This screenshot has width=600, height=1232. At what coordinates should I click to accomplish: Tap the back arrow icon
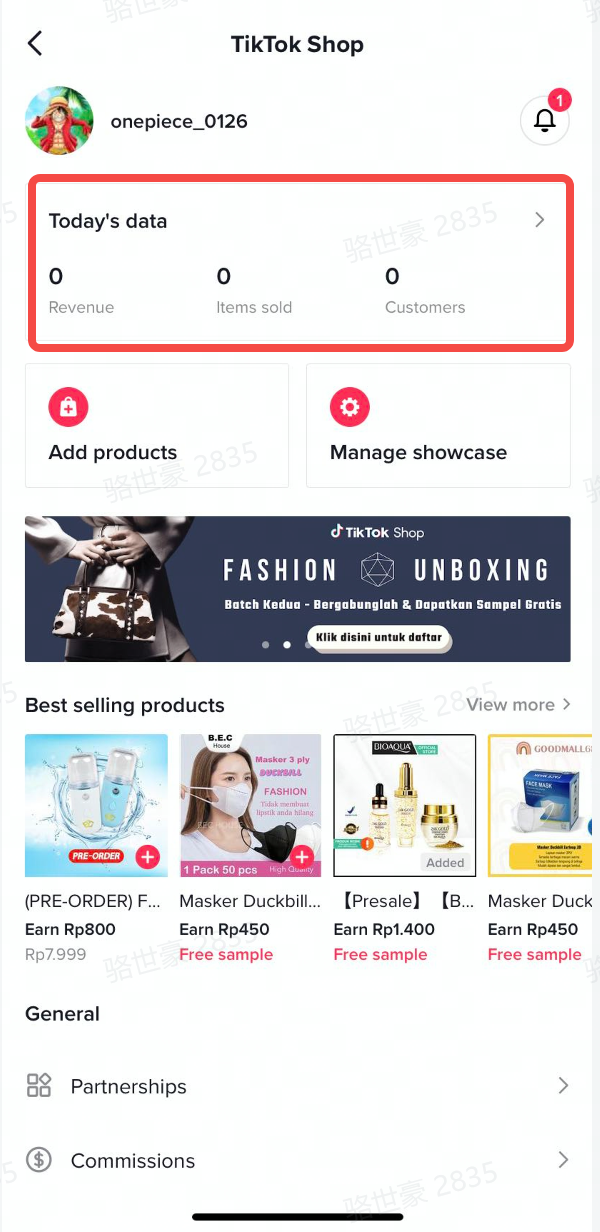36,44
